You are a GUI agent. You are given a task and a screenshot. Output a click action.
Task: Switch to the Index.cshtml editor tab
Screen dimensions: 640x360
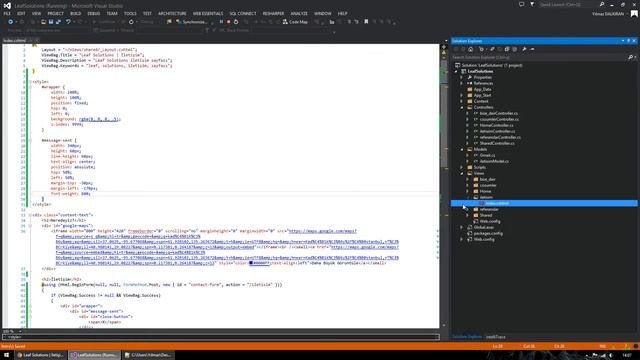point(15,40)
